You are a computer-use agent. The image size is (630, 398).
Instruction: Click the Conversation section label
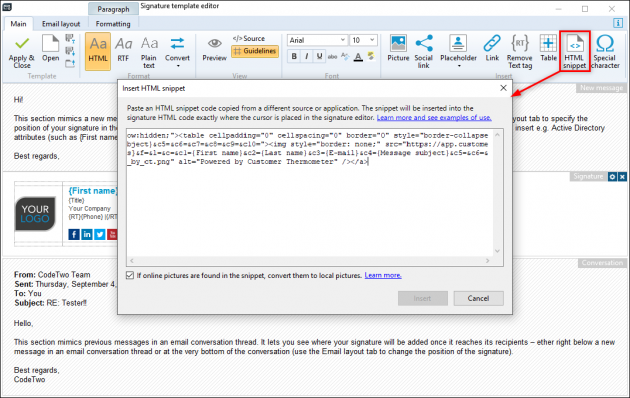click(602, 263)
